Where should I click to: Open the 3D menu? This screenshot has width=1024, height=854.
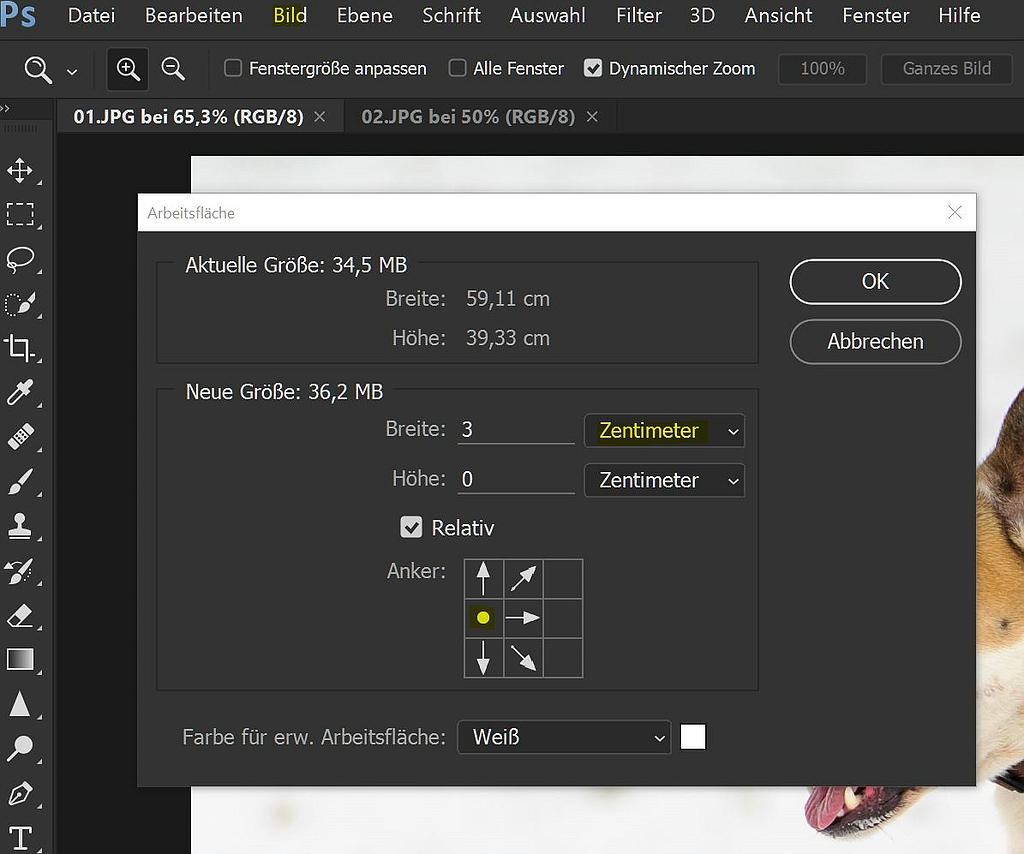702,15
